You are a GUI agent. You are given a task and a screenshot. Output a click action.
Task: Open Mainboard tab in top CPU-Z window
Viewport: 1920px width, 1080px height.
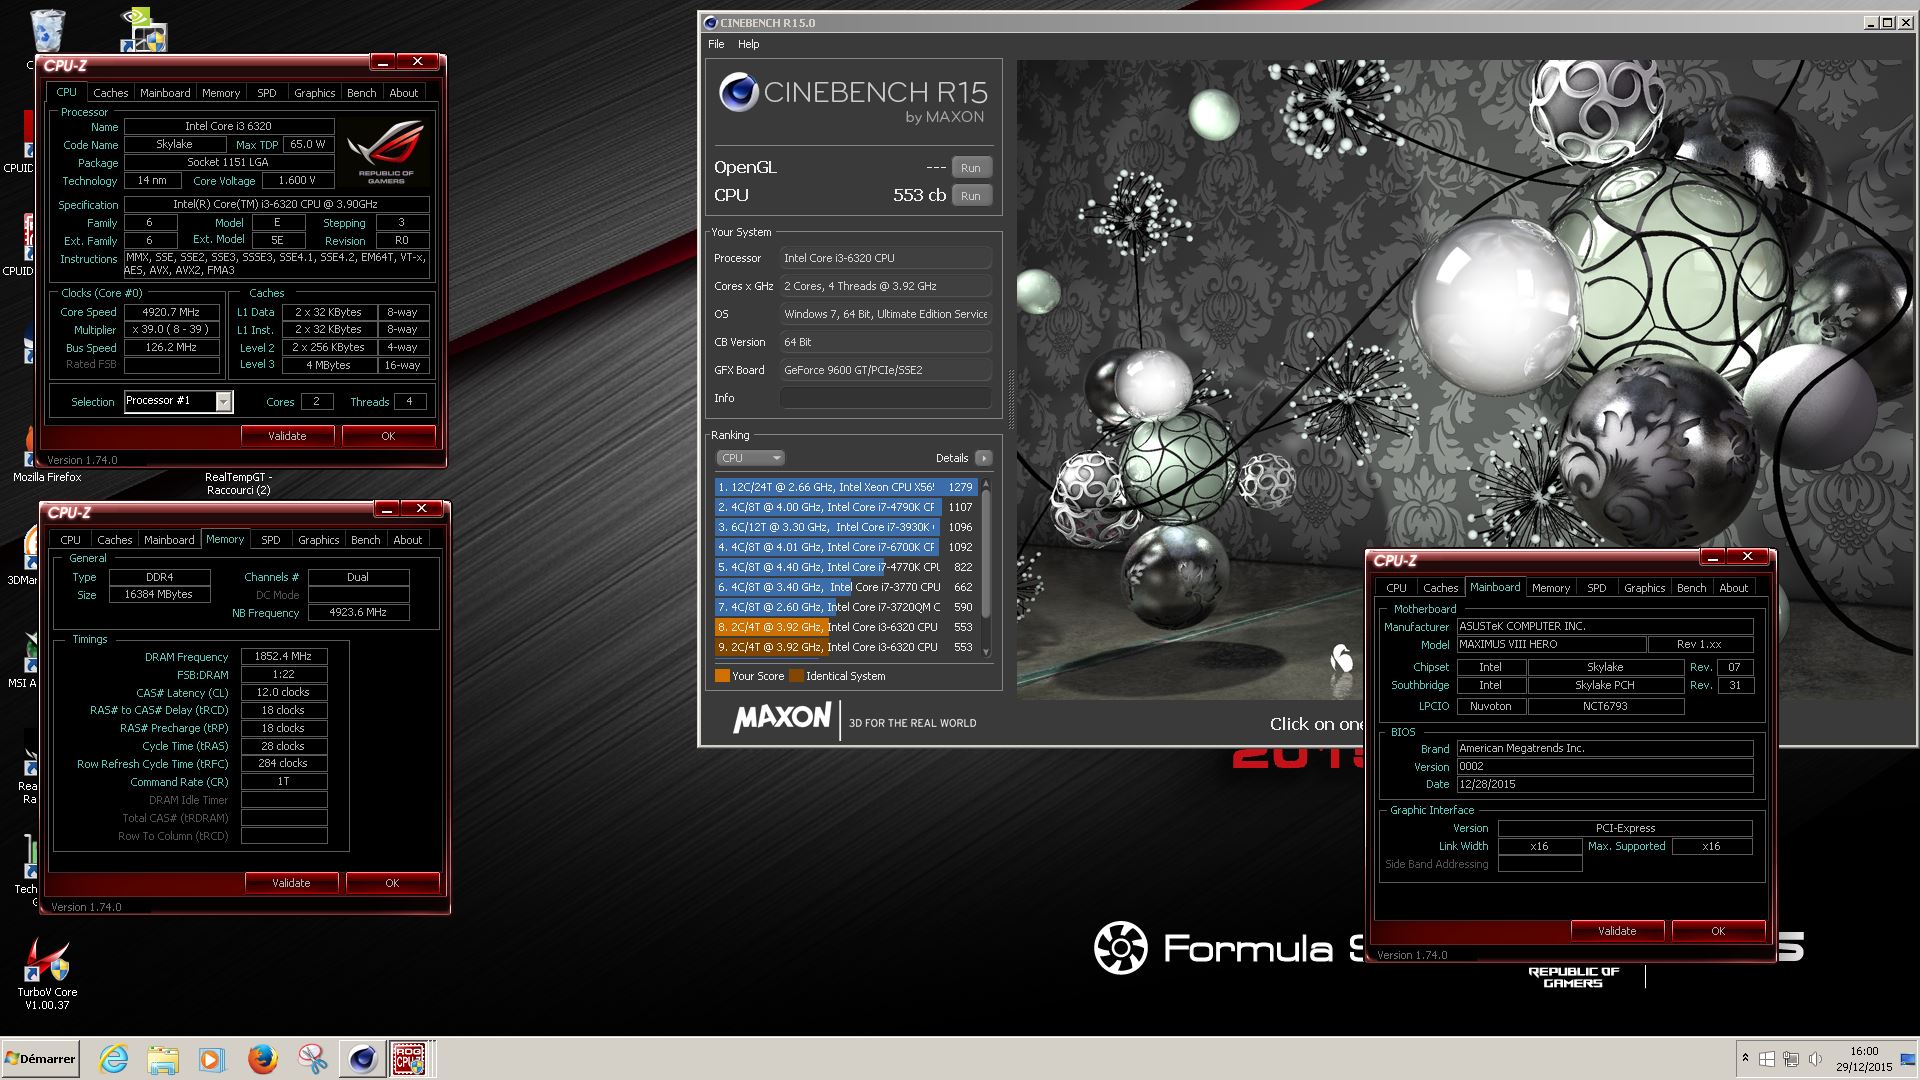point(165,93)
